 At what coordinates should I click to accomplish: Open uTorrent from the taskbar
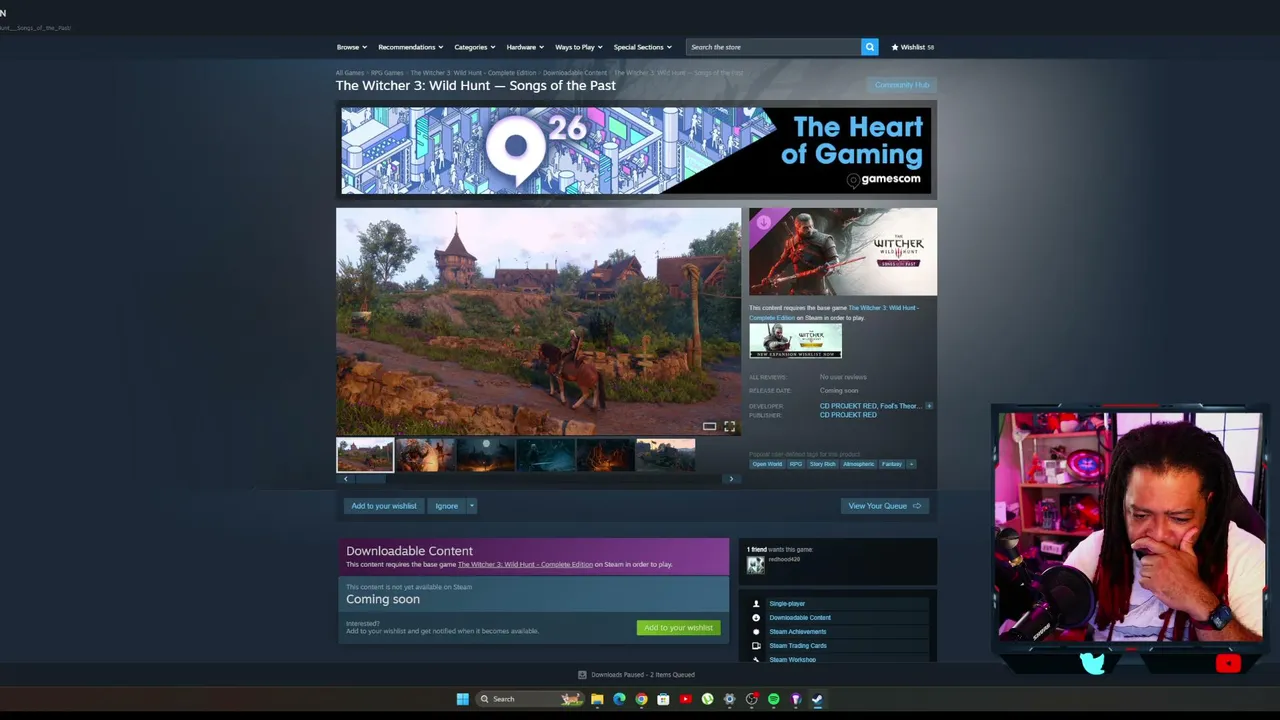click(707, 699)
